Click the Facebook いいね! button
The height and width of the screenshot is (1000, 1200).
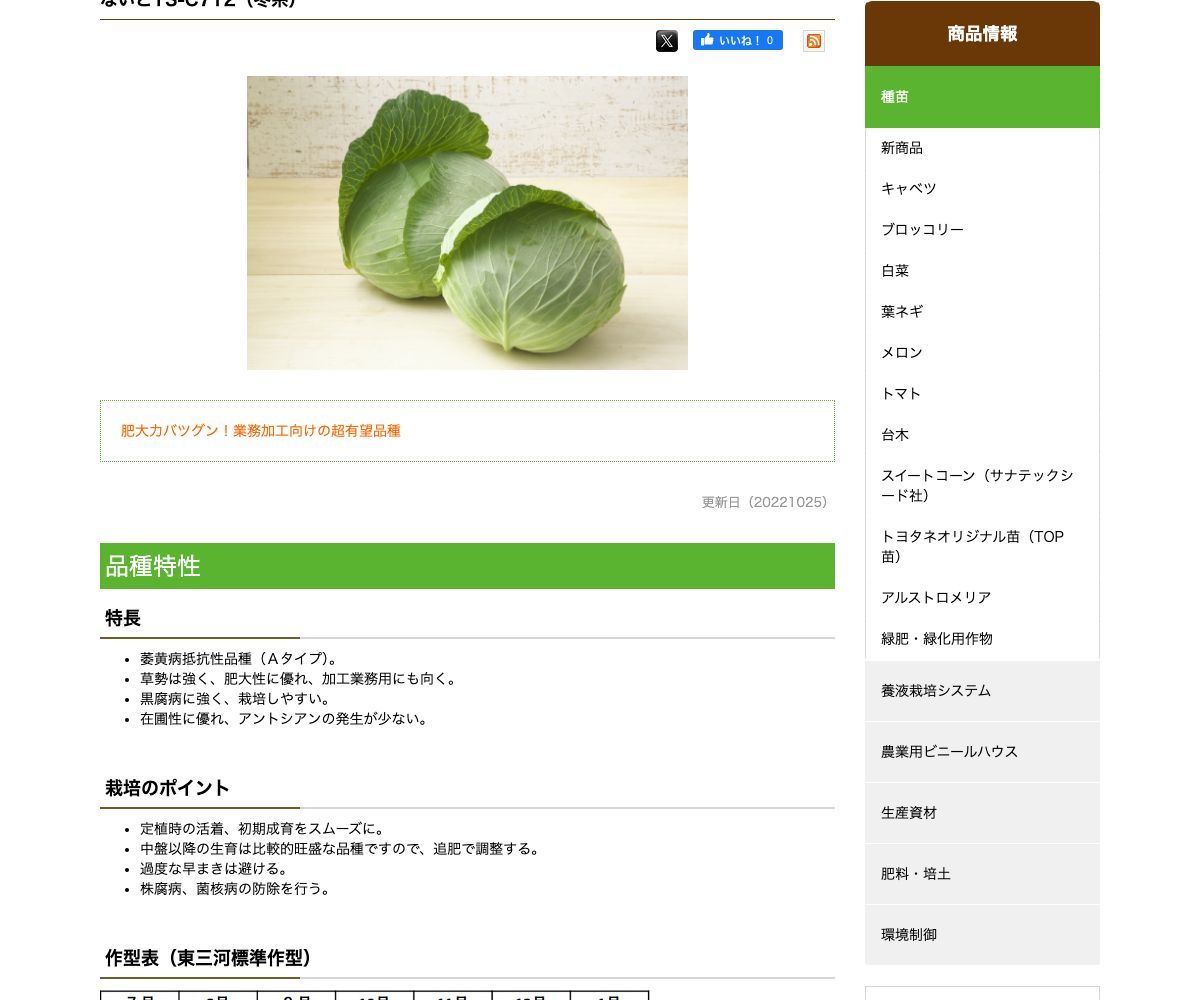click(738, 40)
